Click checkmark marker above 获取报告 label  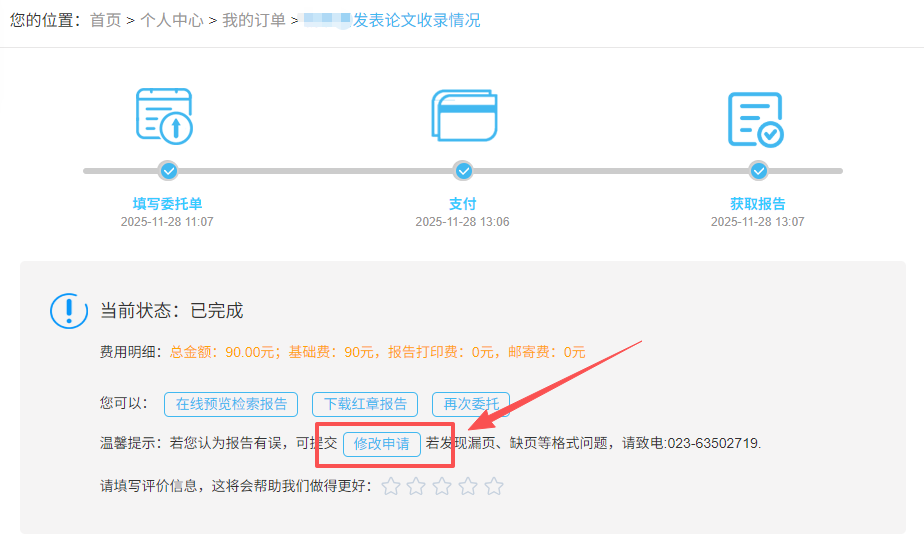pos(758,171)
